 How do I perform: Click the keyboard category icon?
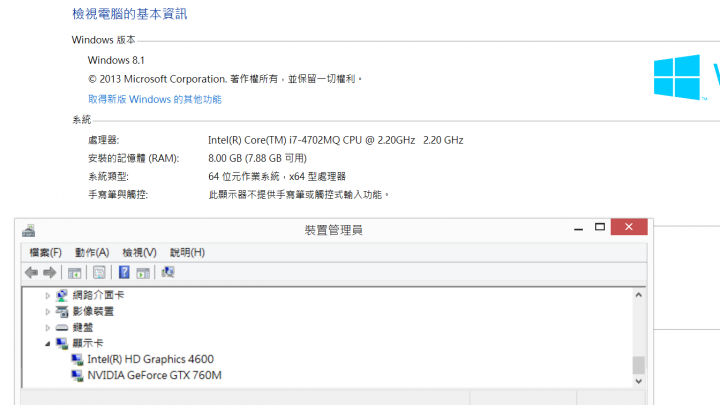click(x=62, y=327)
